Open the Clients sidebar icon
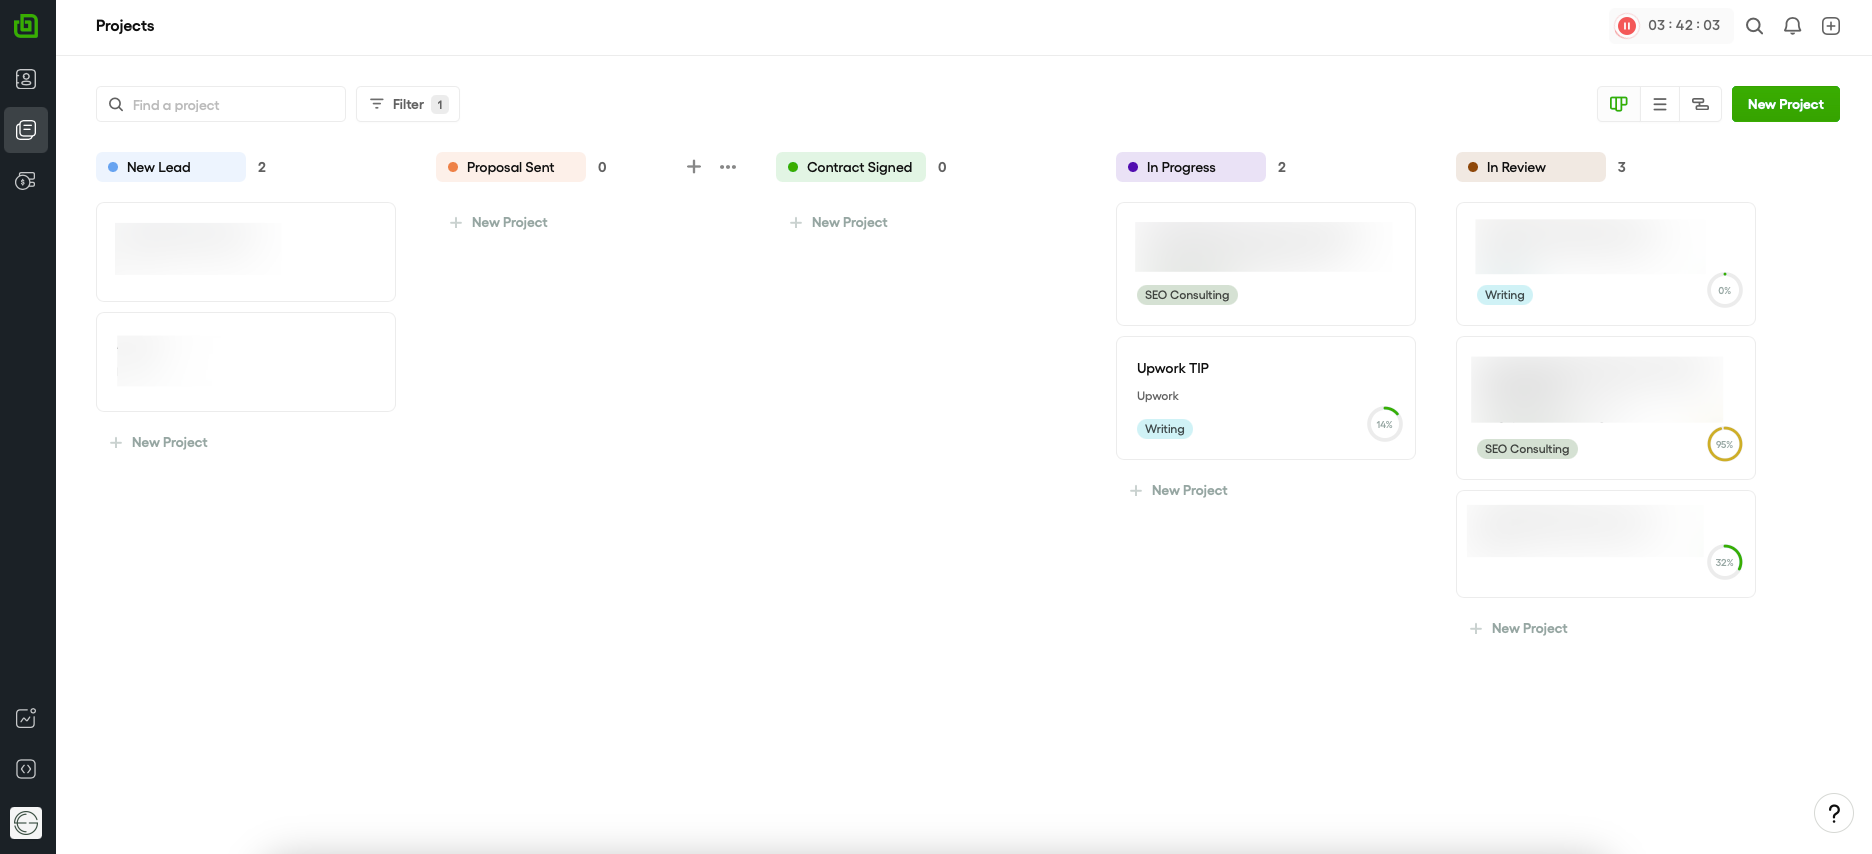The height and width of the screenshot is (854, 1872). pyautogui.click(x=26, y=79)
